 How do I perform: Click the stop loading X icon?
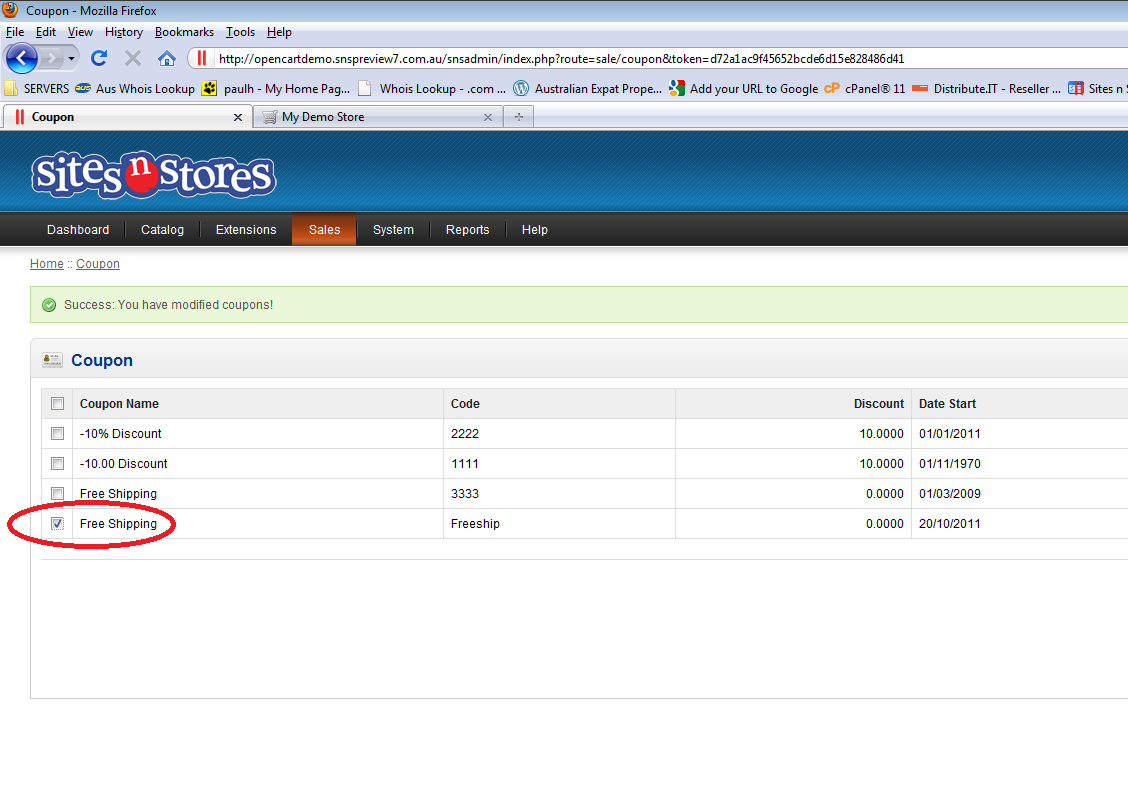(x=132, y=58)
